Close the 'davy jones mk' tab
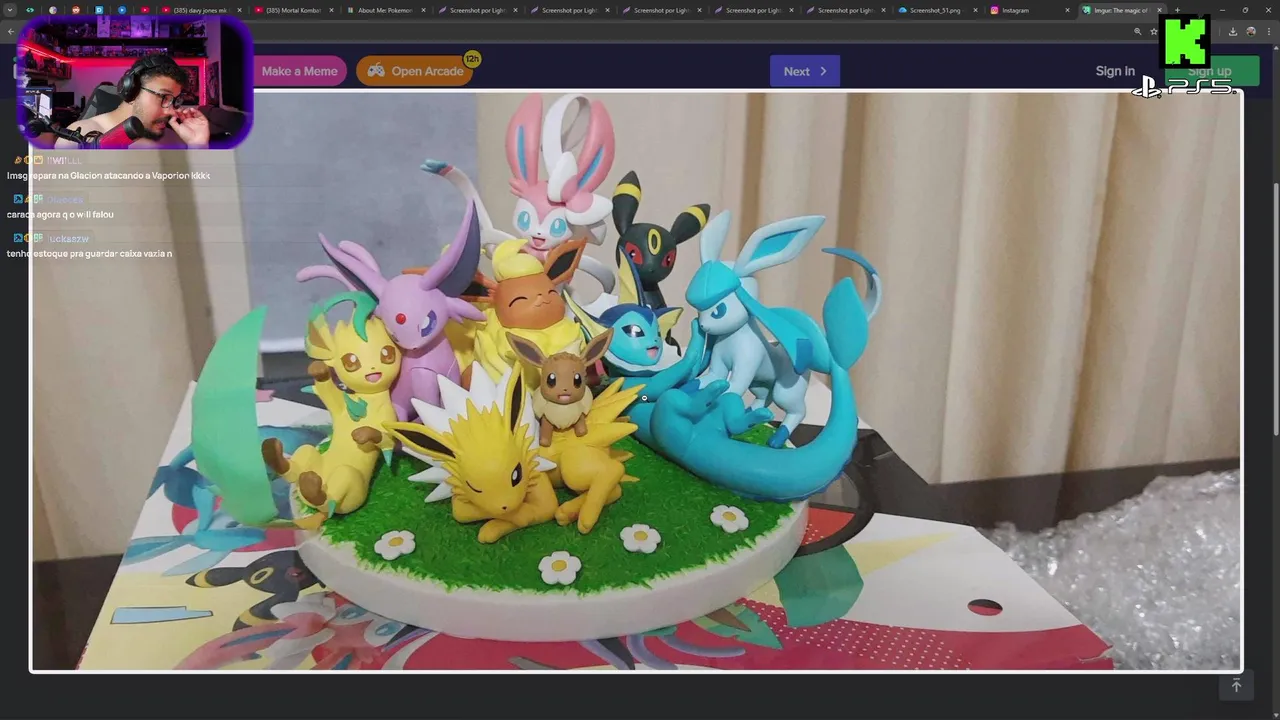Viewport: 1280px width, 720px height. pyautogui.click(x=239, y=10)
